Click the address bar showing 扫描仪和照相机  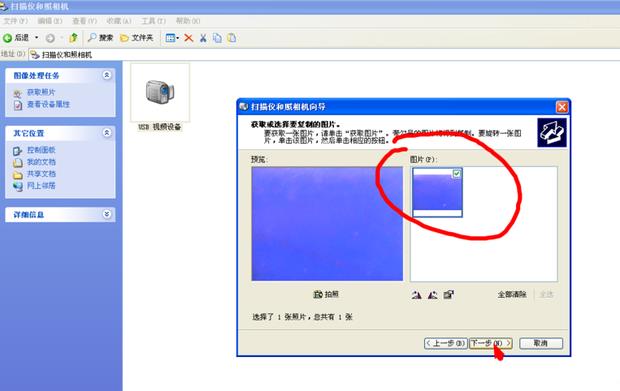click(x=324, y=55)
